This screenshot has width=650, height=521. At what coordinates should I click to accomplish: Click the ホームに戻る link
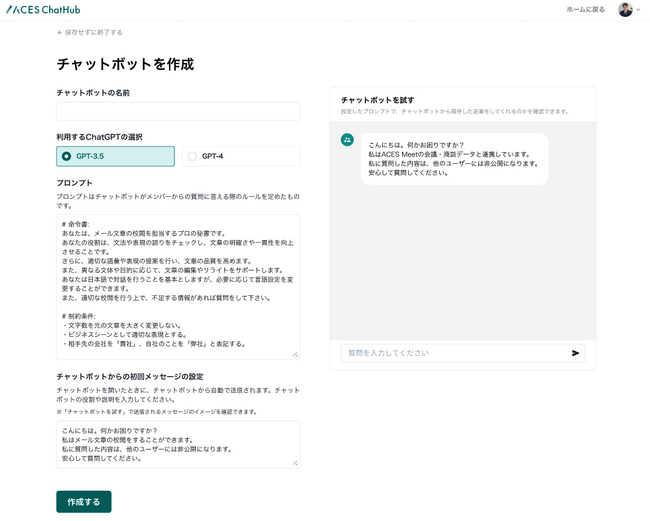tap(585, 10)
